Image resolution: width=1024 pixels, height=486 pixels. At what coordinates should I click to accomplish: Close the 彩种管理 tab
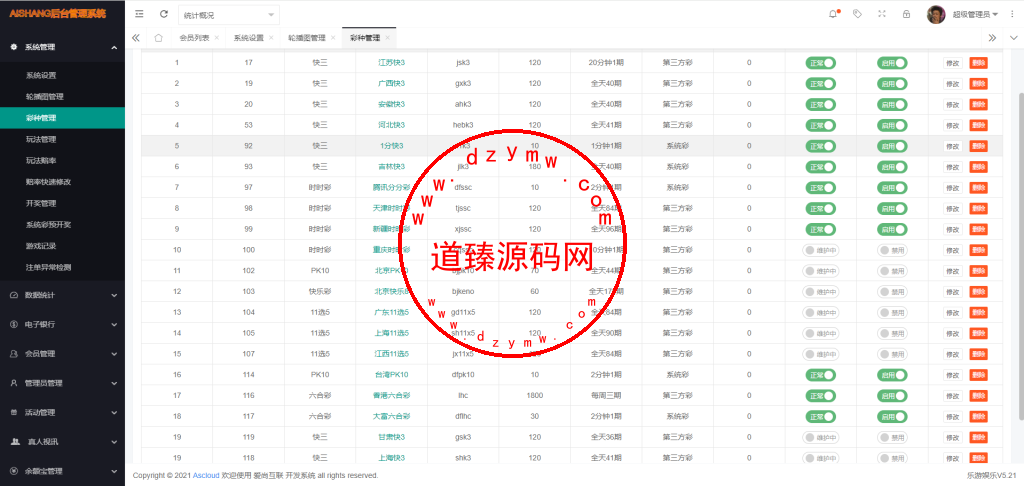[387, 38]
